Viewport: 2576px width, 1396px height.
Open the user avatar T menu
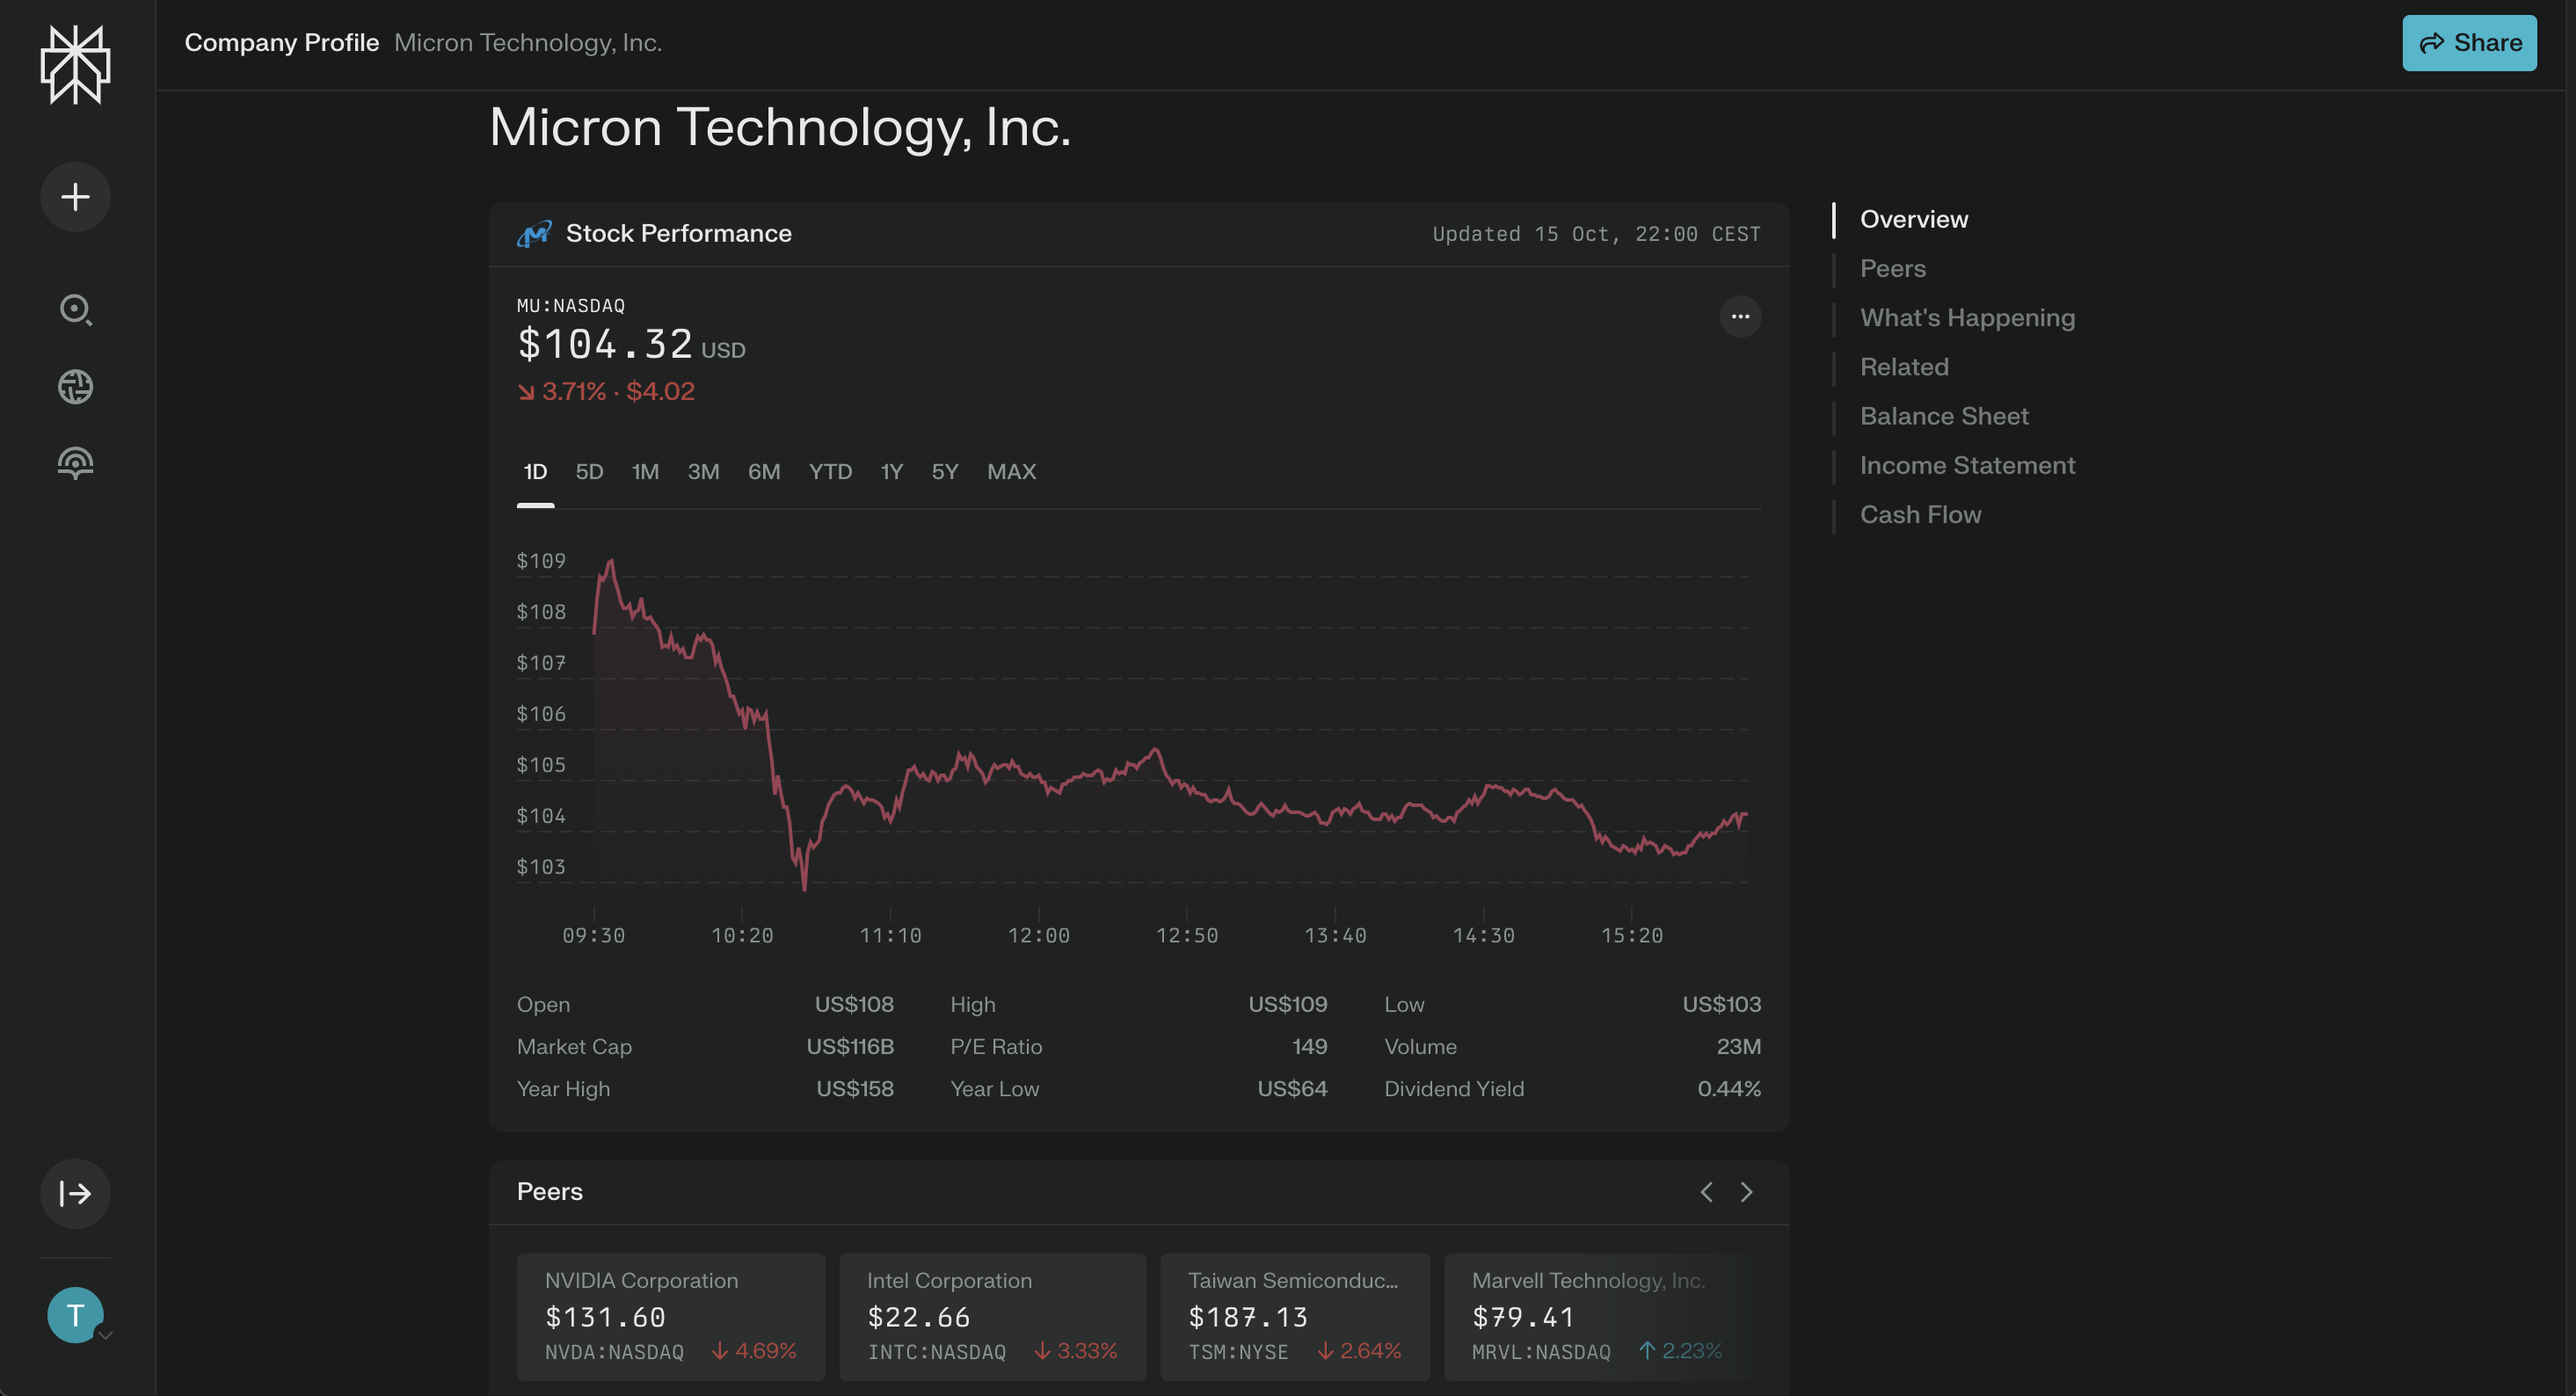[75, 1314]
